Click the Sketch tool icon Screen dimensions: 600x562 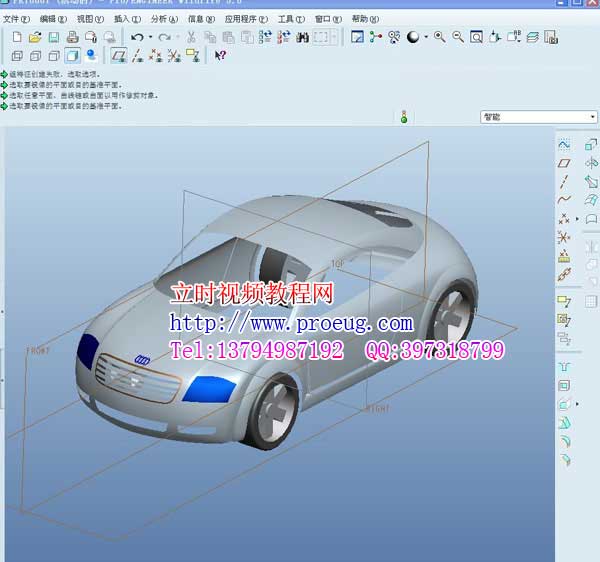pos(564,145)
